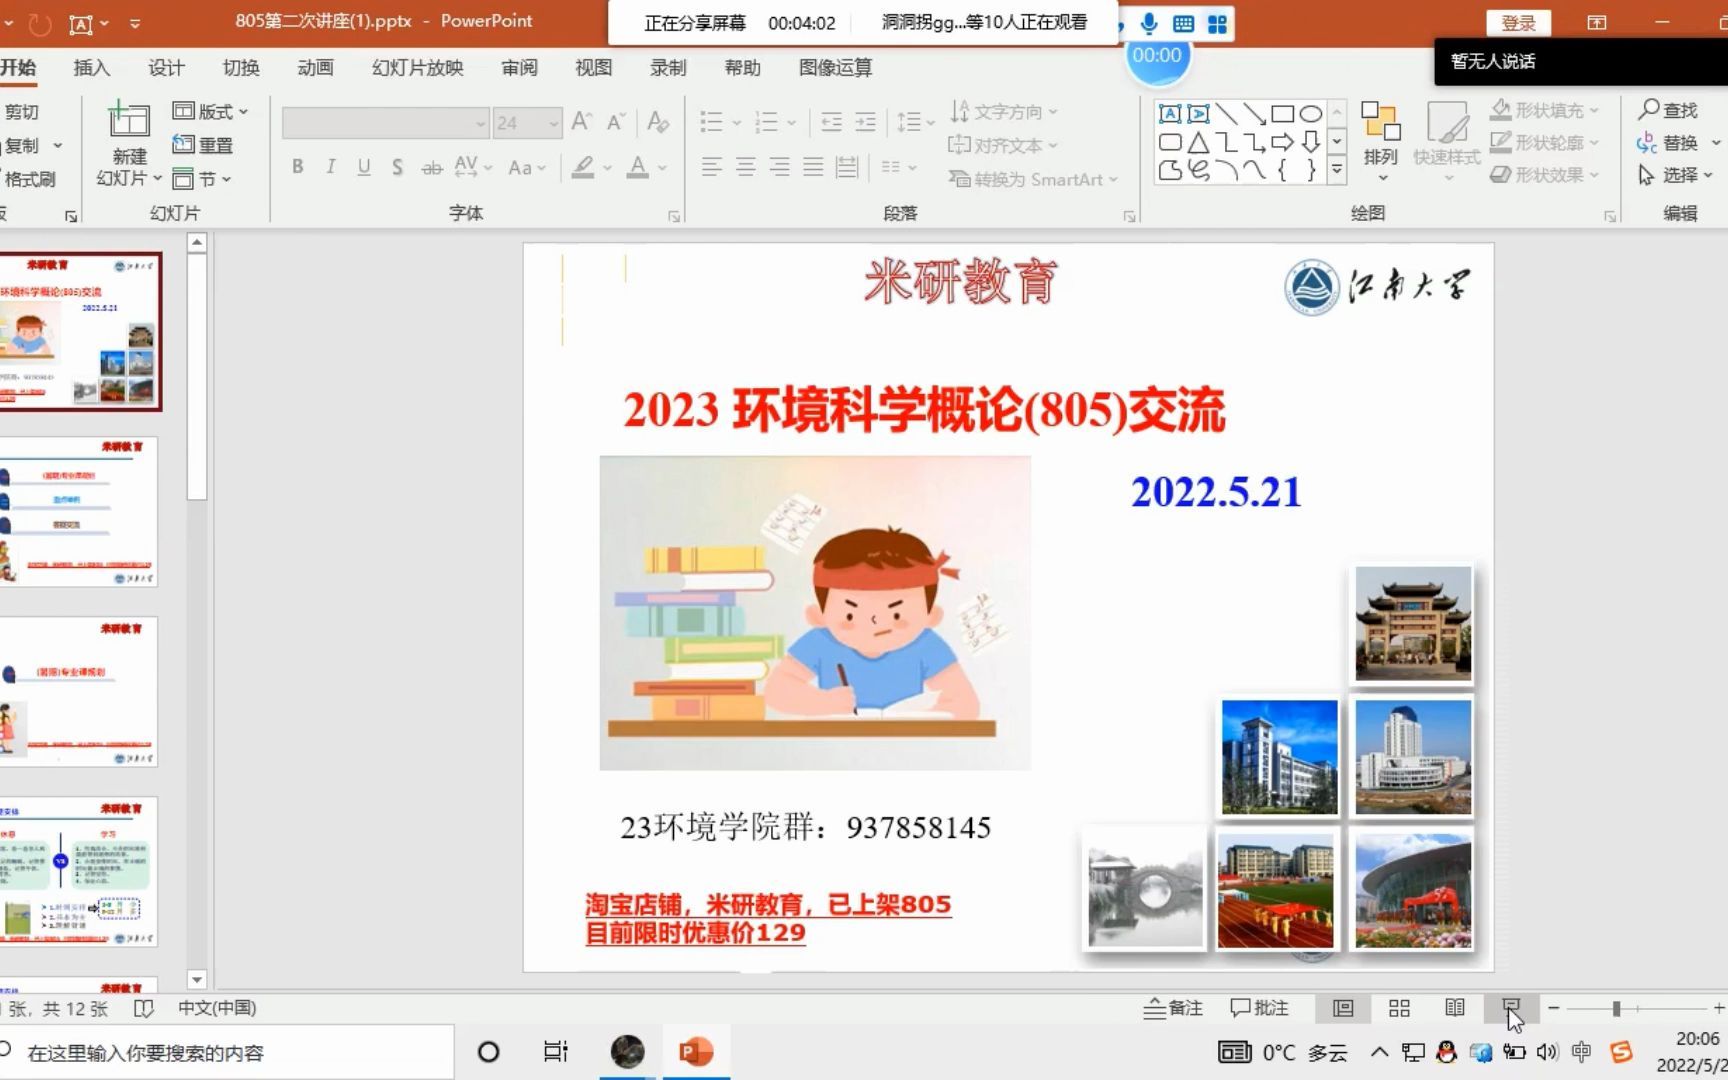Select the right arrow shape in gallery
The width and height of the screenshot is (1728, 1080).
click(x=1282, y=142)
